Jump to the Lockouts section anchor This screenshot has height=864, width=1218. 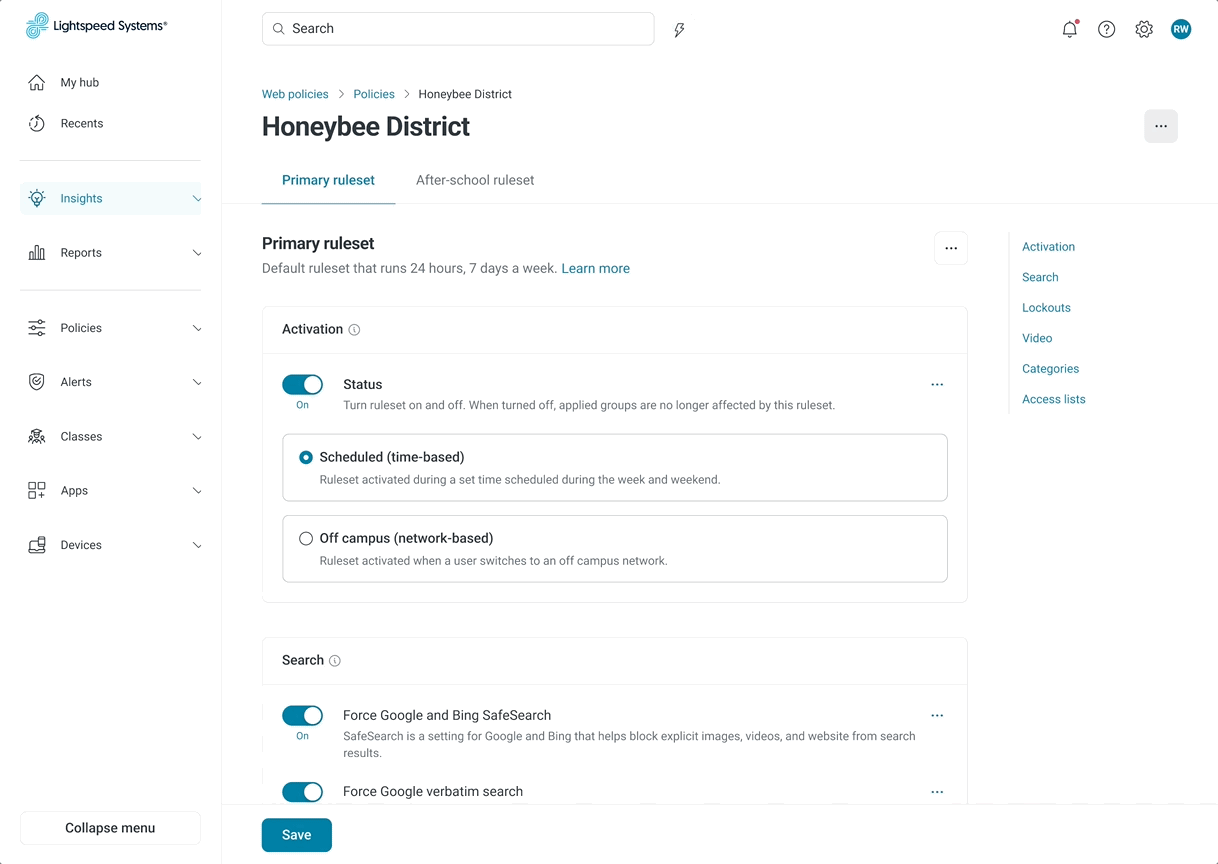[x=1046, y=307]
